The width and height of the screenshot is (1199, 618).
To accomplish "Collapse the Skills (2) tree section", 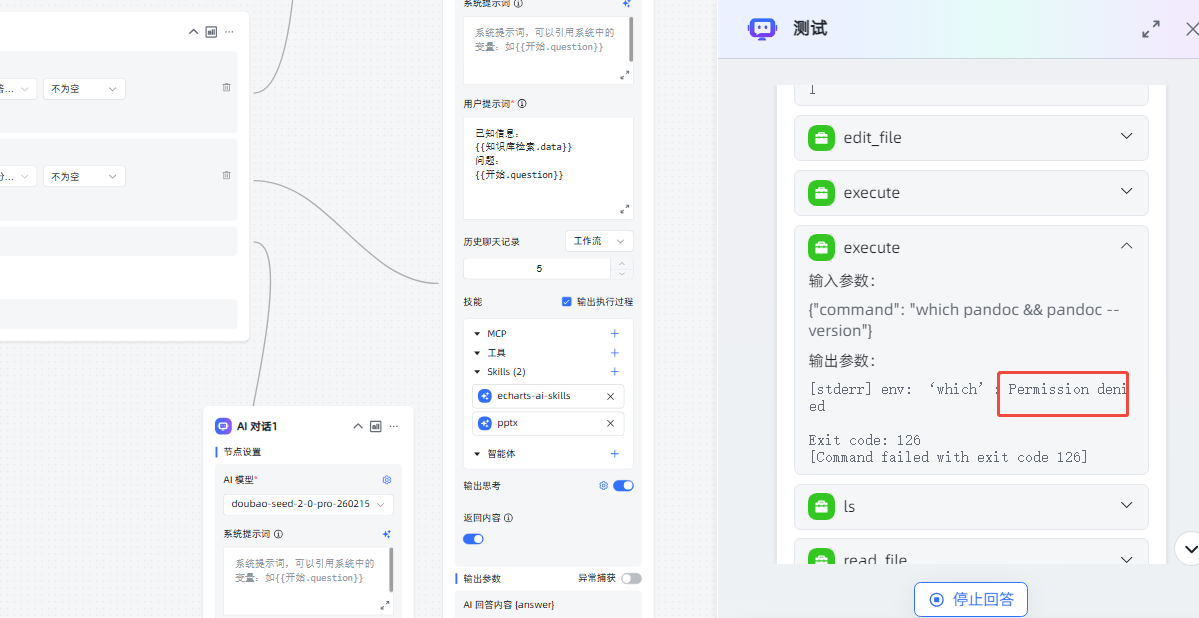I will click(x=477, y=372).
